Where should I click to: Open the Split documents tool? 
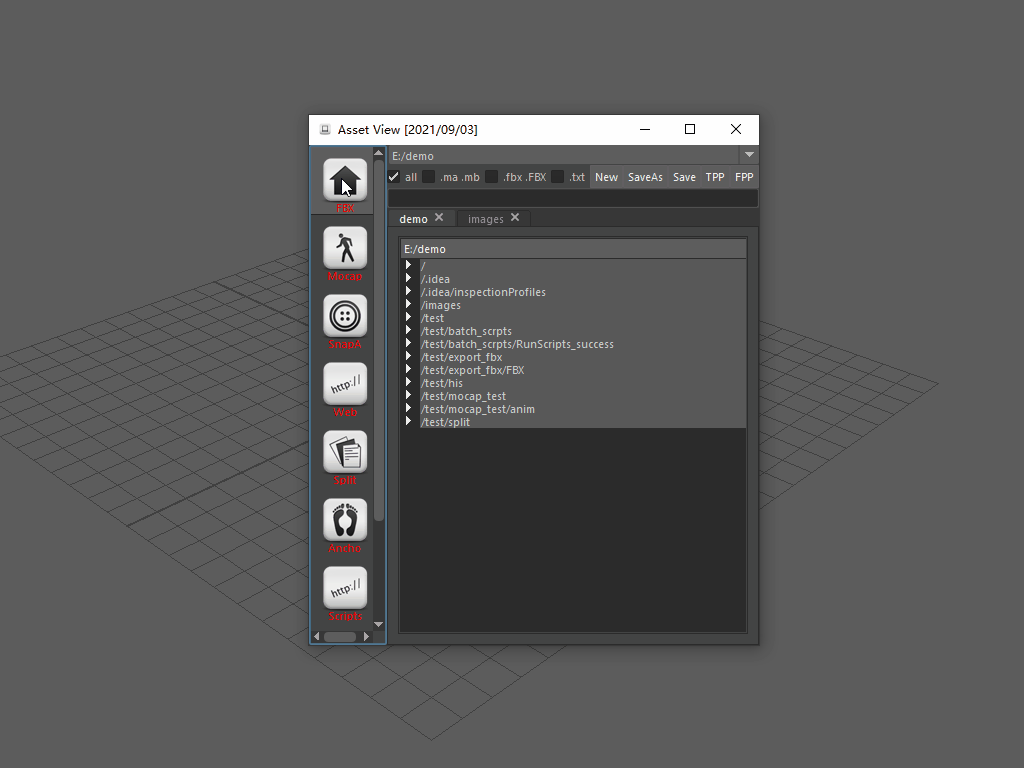345,452
